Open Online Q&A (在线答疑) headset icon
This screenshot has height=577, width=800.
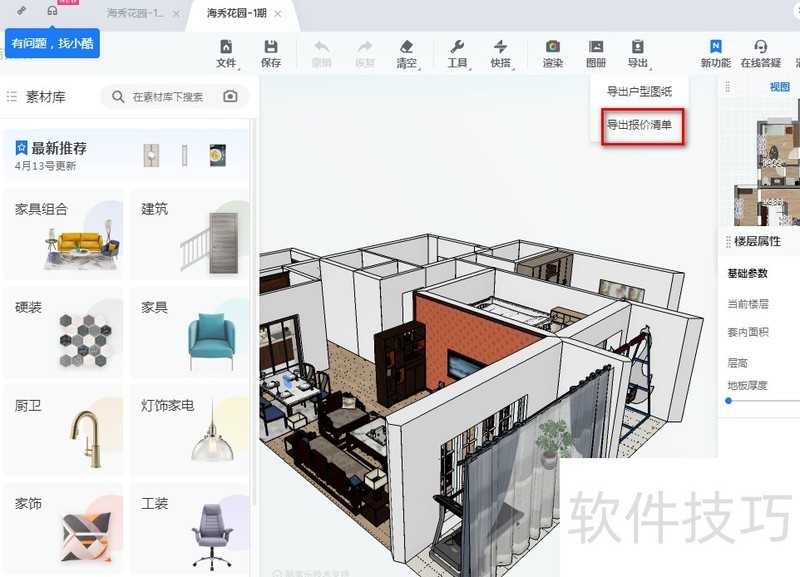click(760, 53)
